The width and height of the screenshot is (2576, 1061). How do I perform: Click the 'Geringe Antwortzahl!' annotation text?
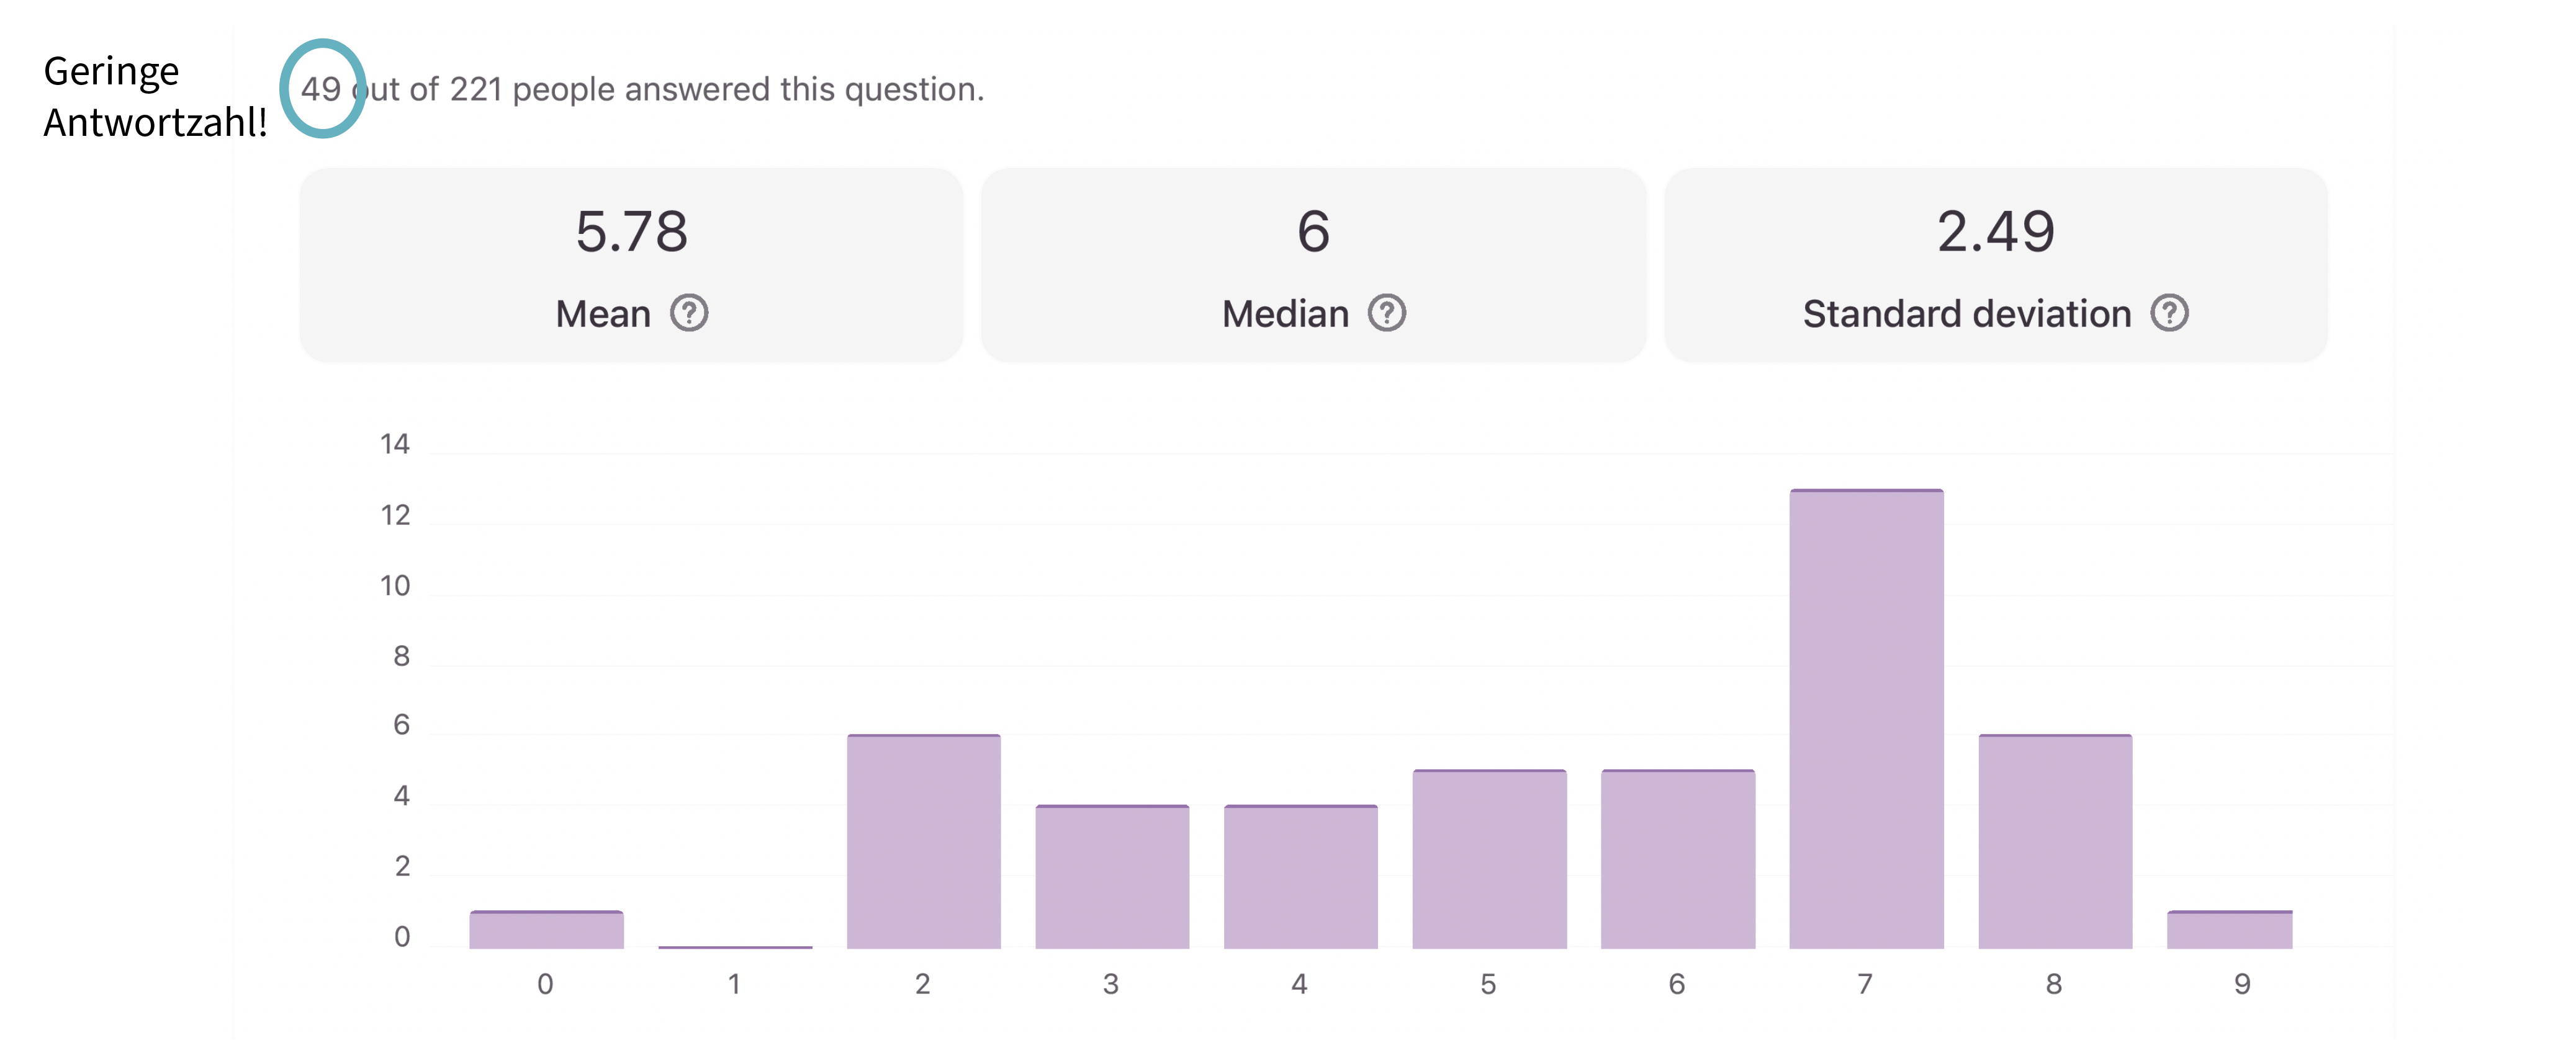pyautogui.click(x=154, y=97)
